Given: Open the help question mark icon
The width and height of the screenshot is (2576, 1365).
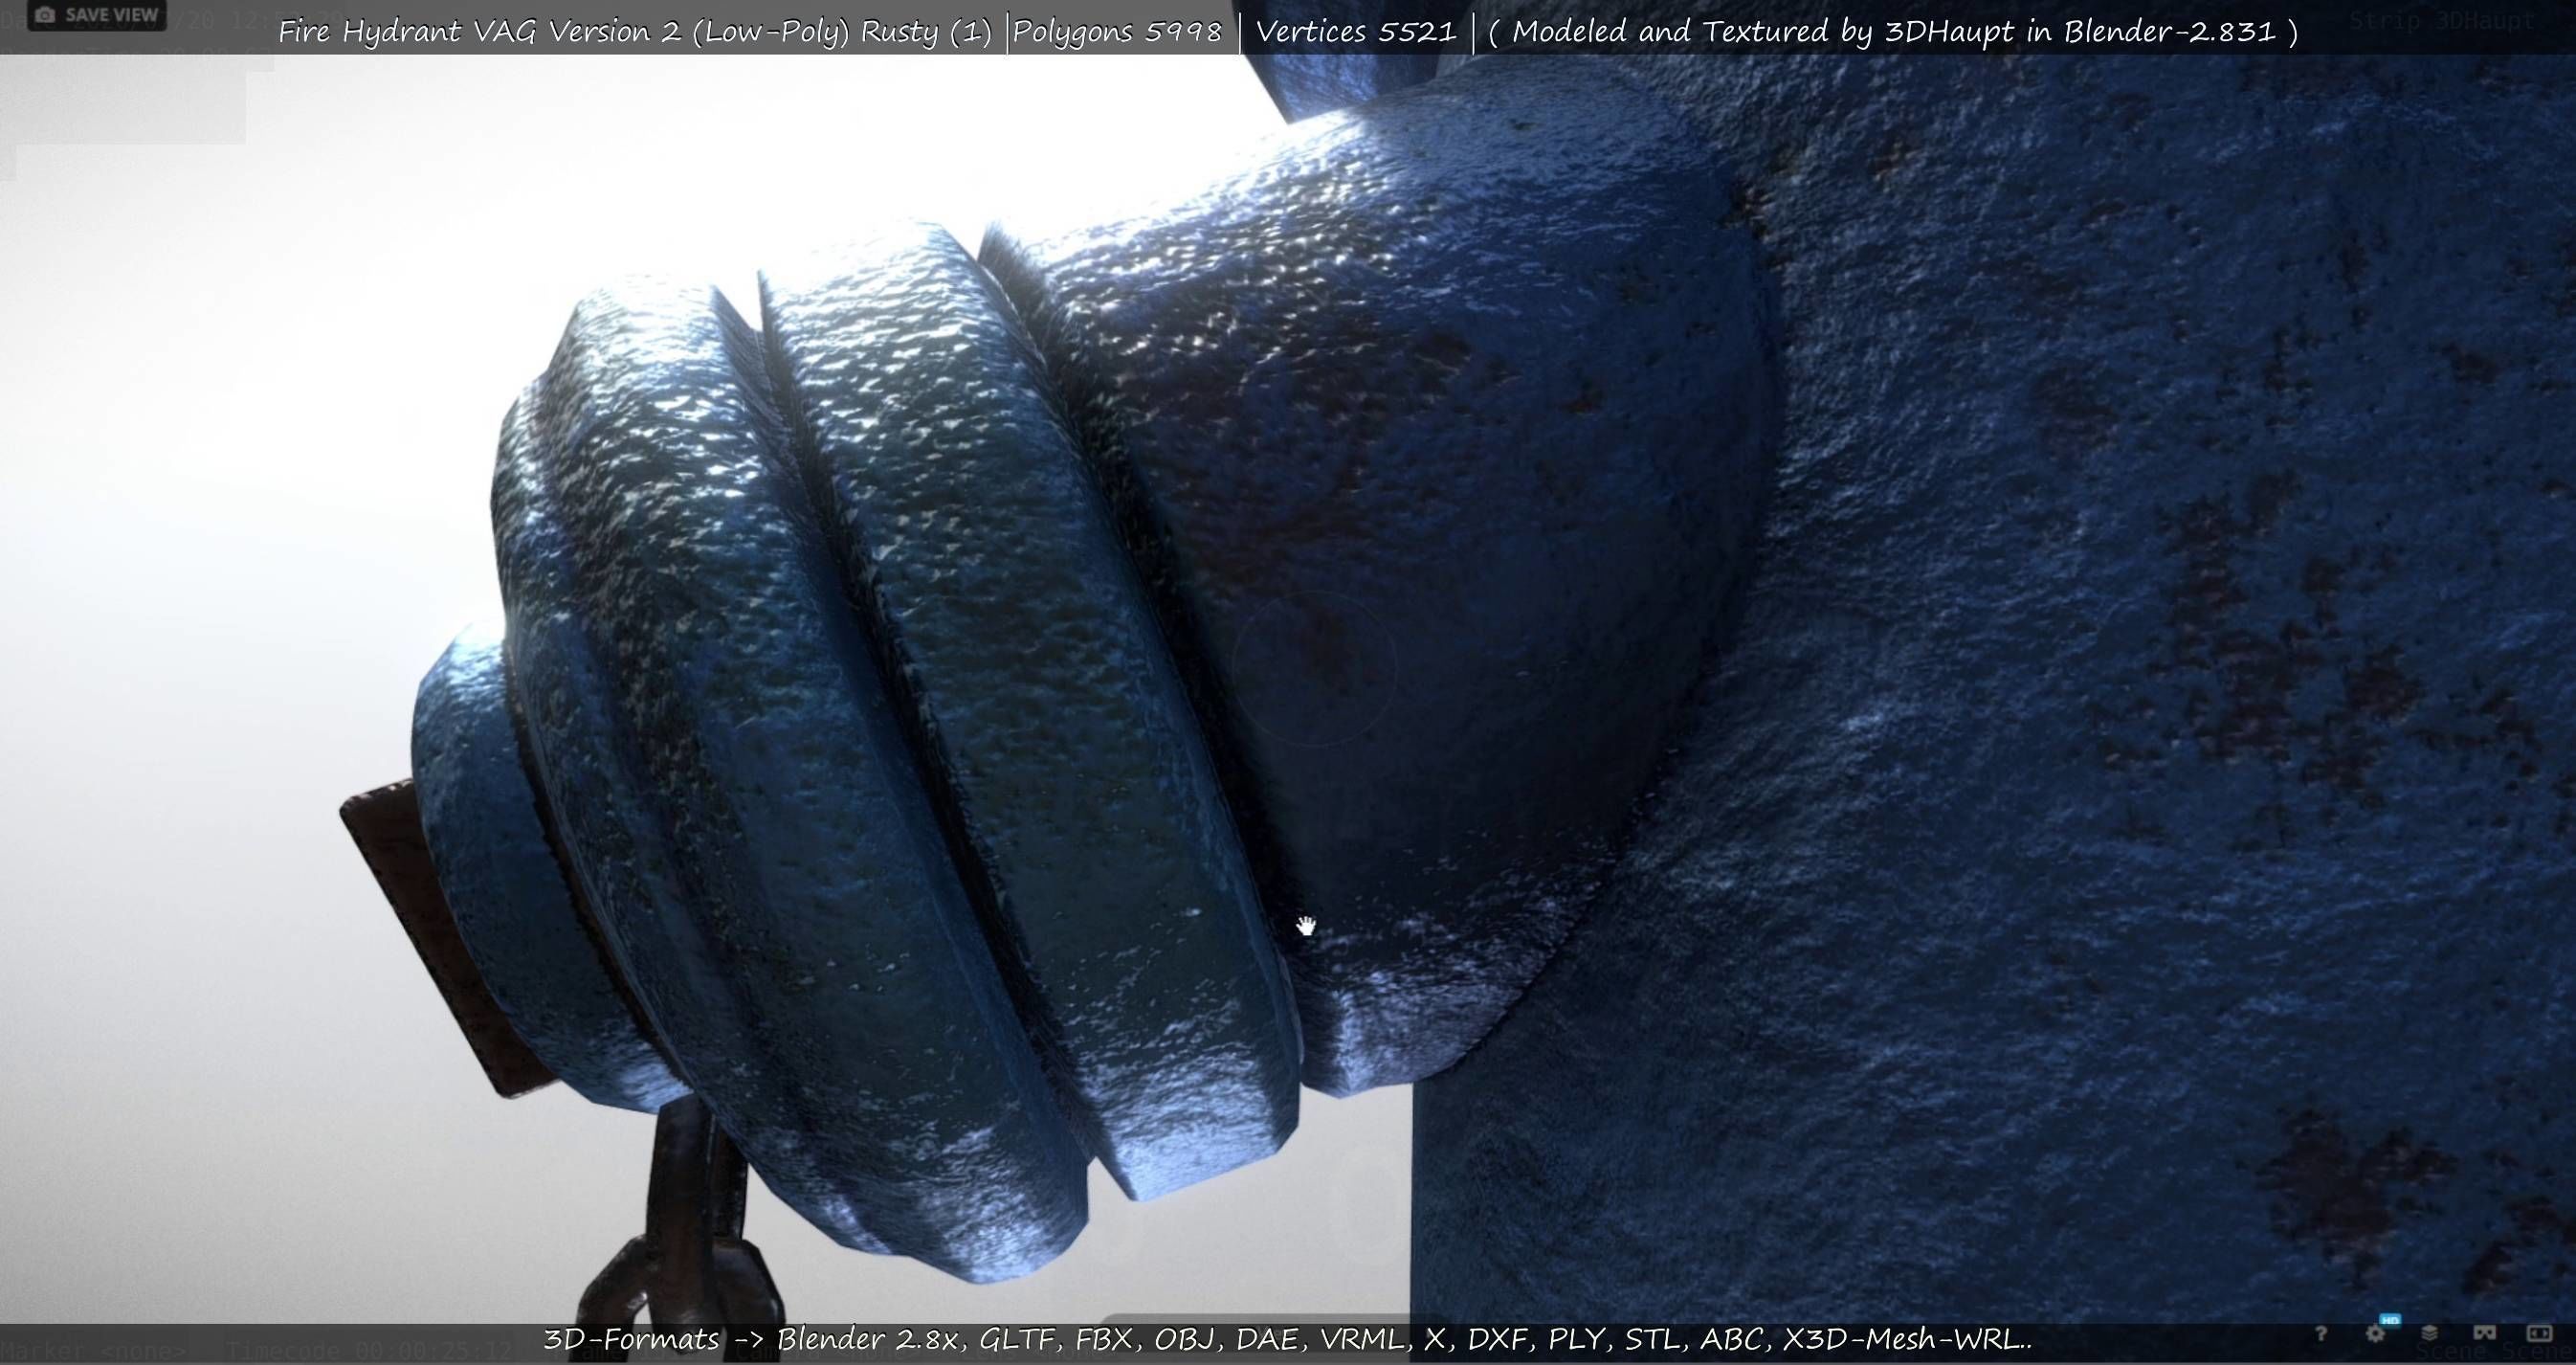Looking at the screenshot, I should coord(2321,1334).
